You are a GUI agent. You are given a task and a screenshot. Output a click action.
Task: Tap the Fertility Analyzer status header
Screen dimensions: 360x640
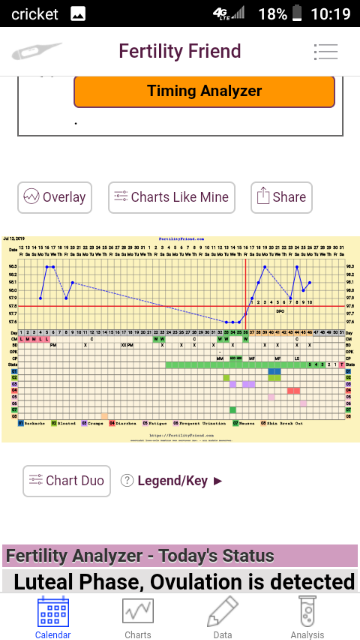180,556
